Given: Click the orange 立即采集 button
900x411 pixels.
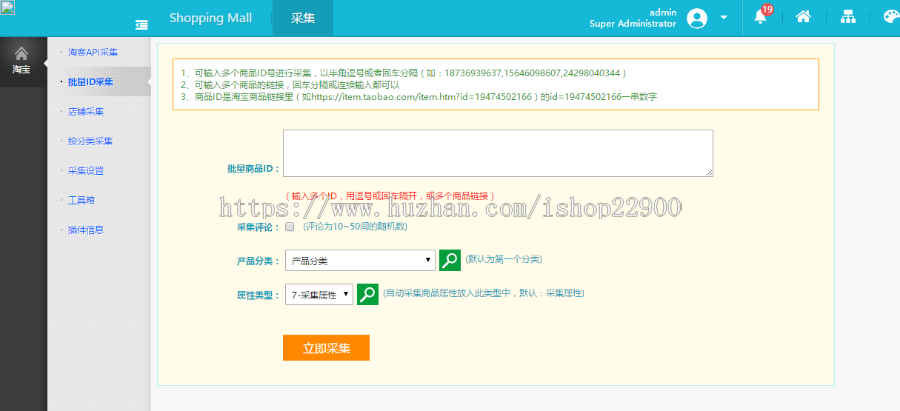Looking at the screenshot, I should pyautogui.click(x=326, y=348).
